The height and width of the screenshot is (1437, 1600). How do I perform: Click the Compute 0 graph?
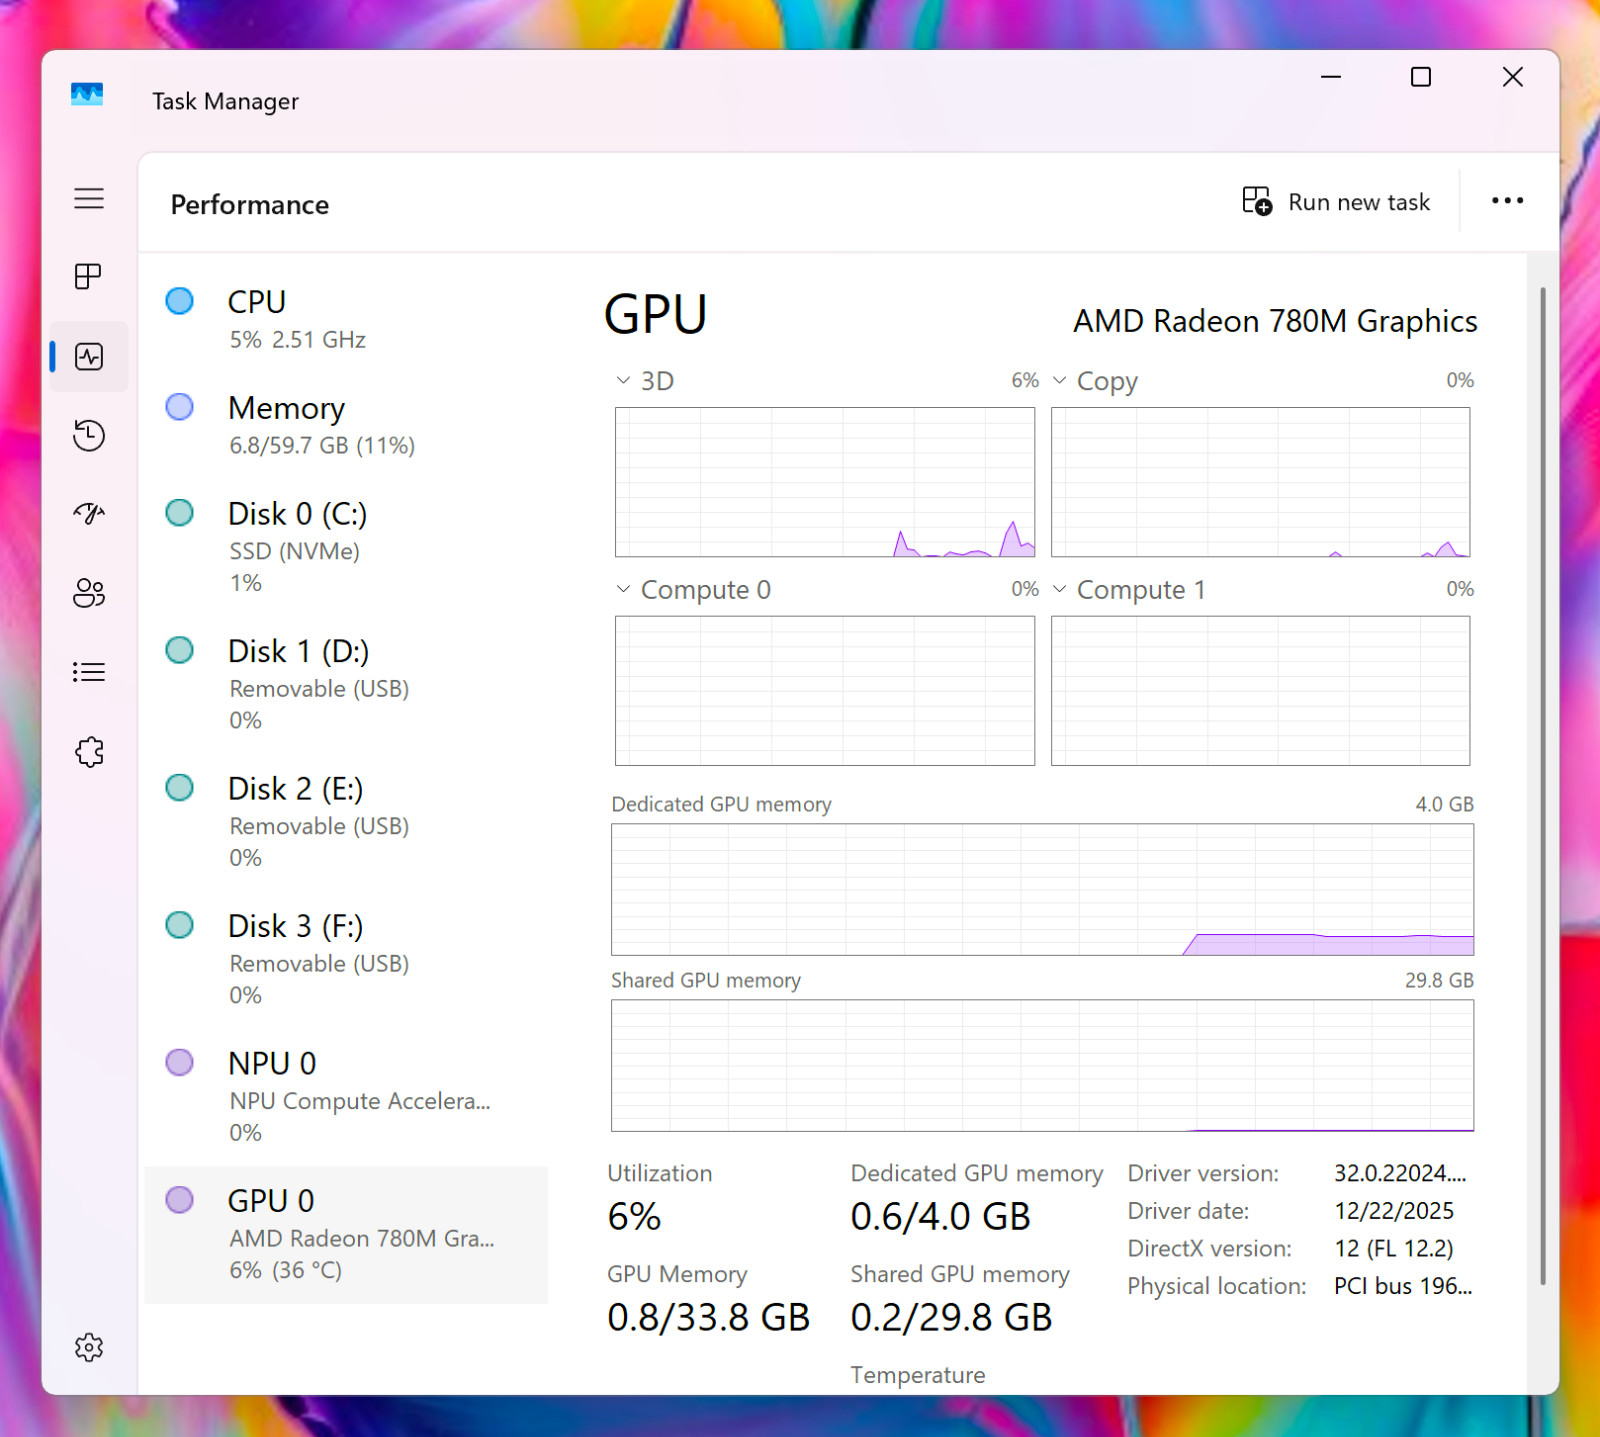[825, 691]
